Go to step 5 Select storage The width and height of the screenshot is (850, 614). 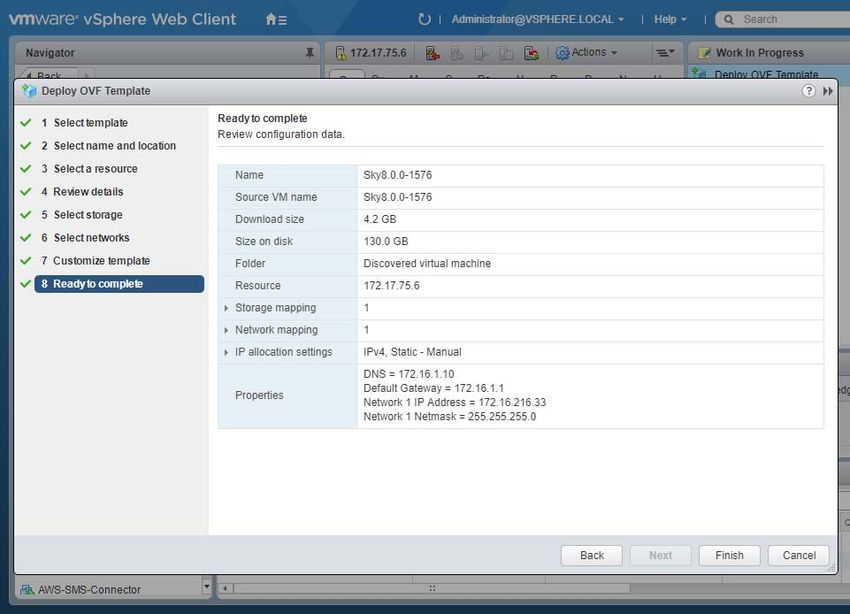coord(88,215)
